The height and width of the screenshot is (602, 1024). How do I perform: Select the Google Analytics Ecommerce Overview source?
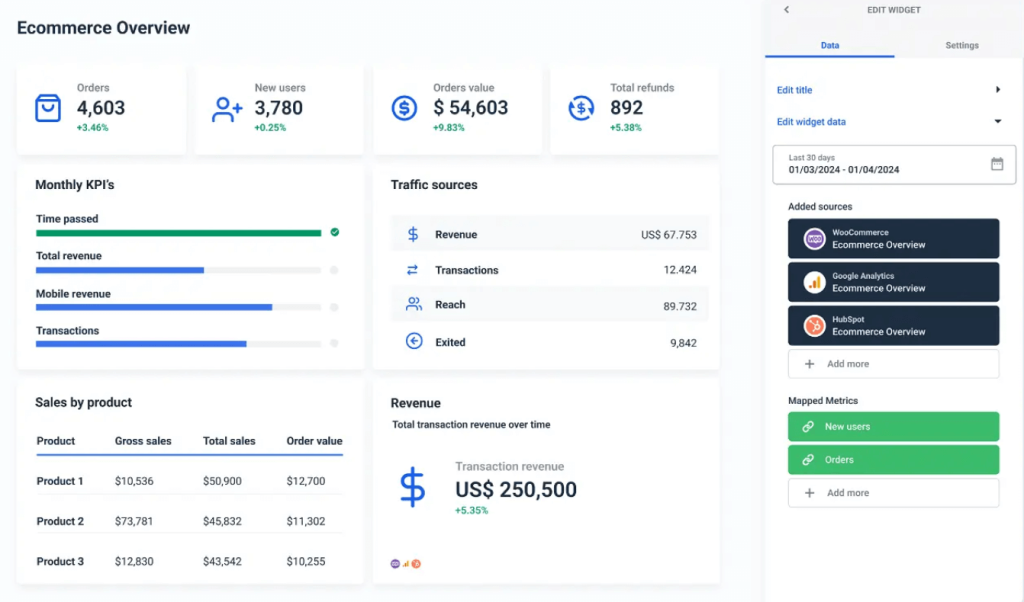tap(893, 282)
